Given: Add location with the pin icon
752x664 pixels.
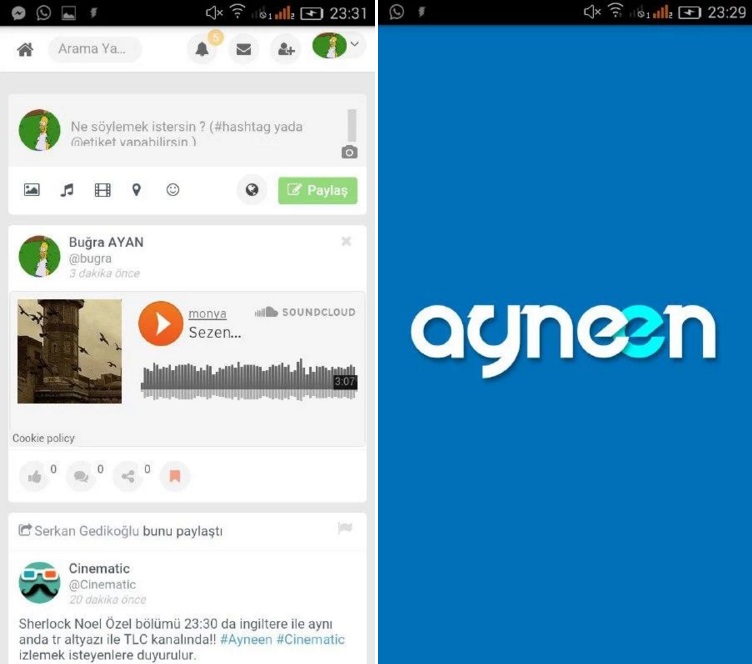Looking at the screenshot, I should coord(137,190).
